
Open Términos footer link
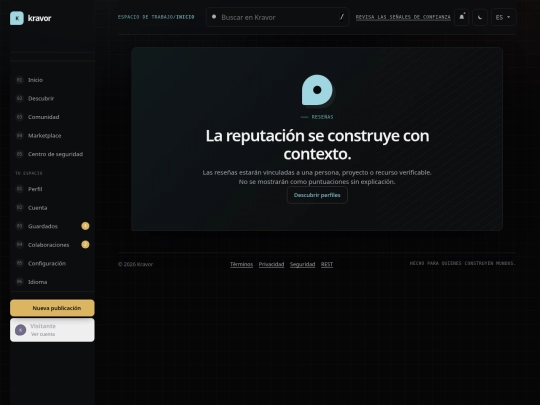coord(241,264)
